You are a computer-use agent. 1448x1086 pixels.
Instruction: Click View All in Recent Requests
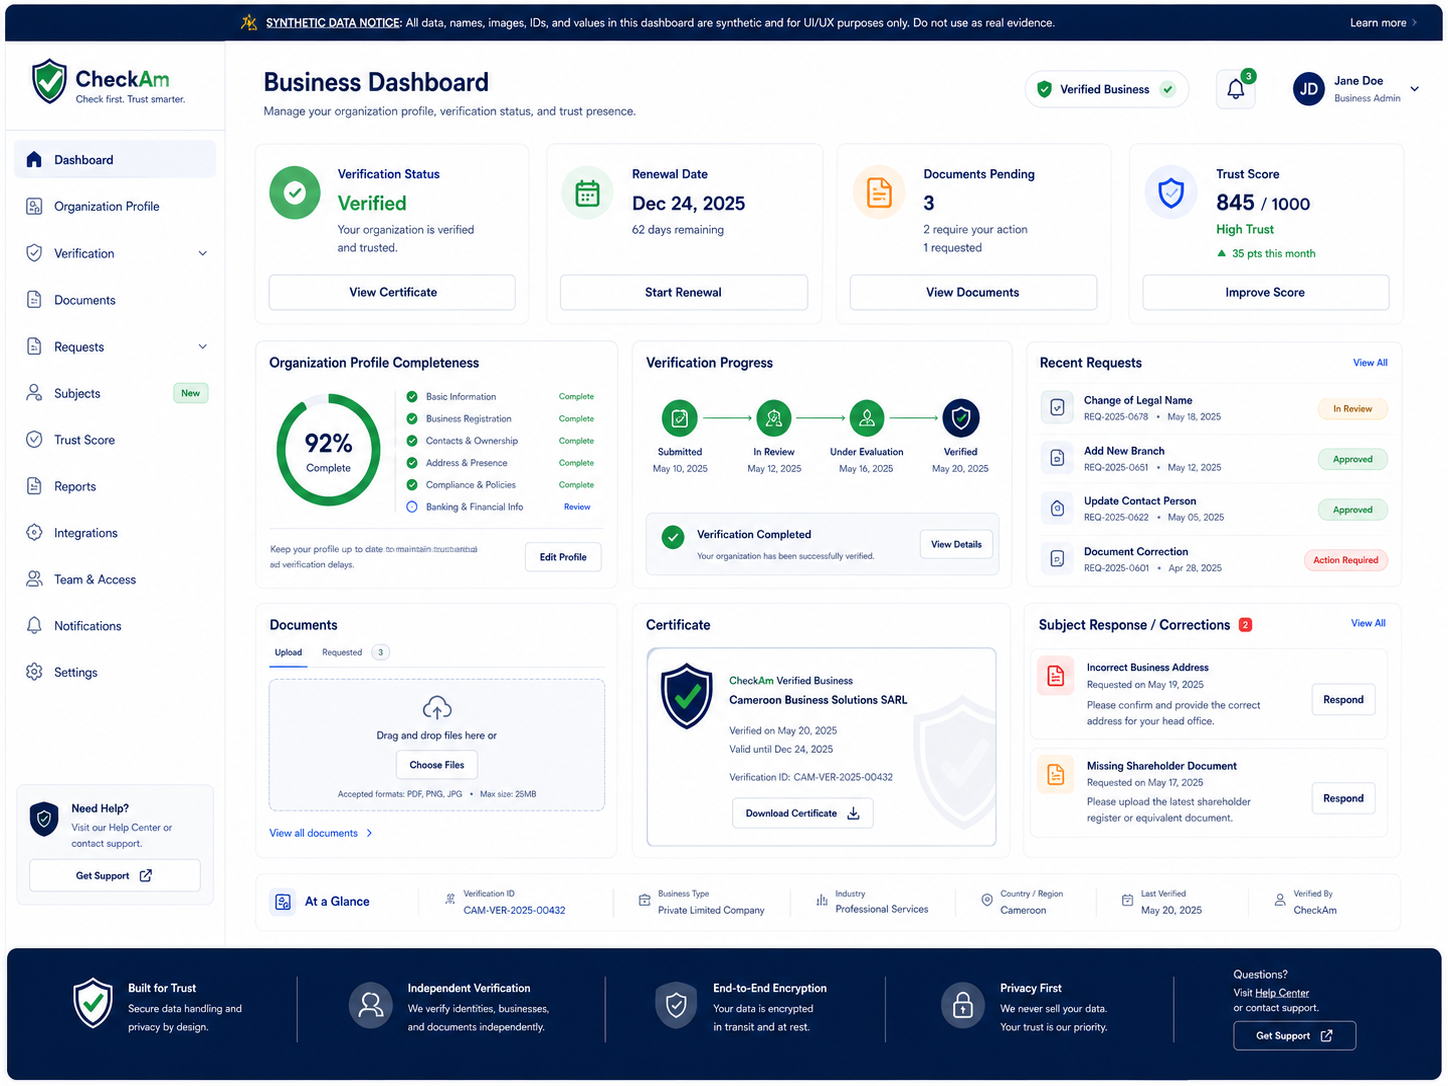tap(1370, 363)
